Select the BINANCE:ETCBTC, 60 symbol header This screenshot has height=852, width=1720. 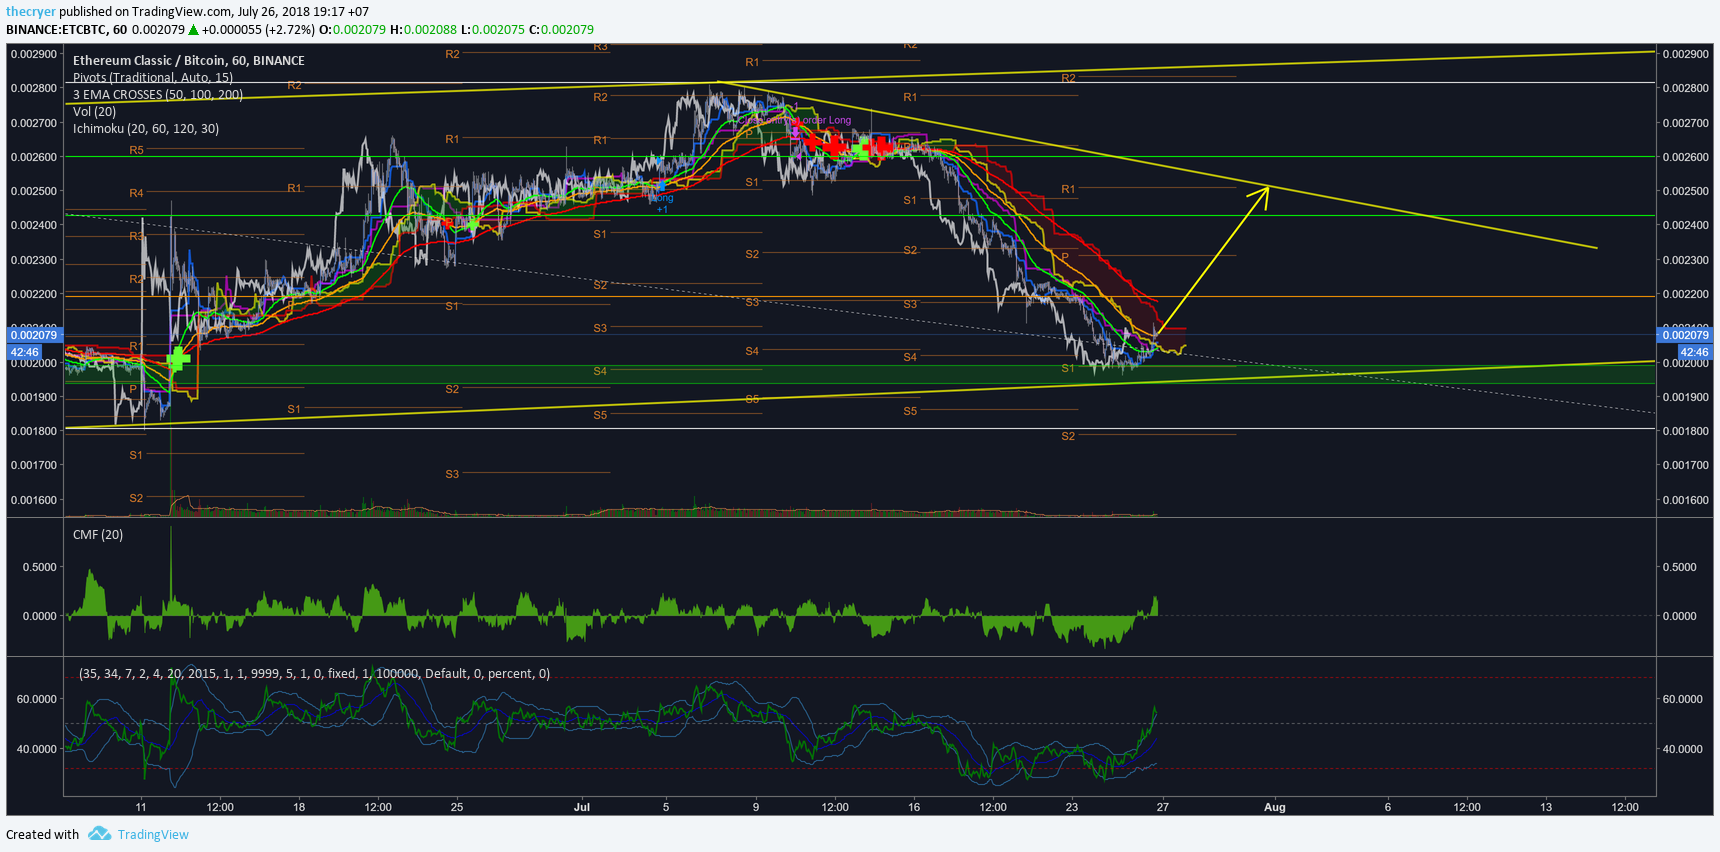pyautogui.click(x=66, y=30)
